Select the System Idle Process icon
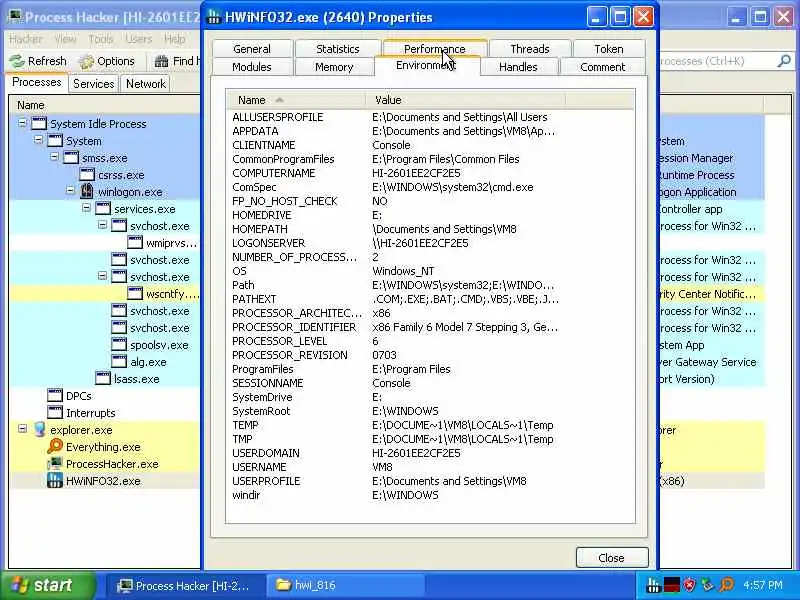Image resolution: width=800 pixels, height=600 pixels. pyautogui.click(x=39, y=124)
